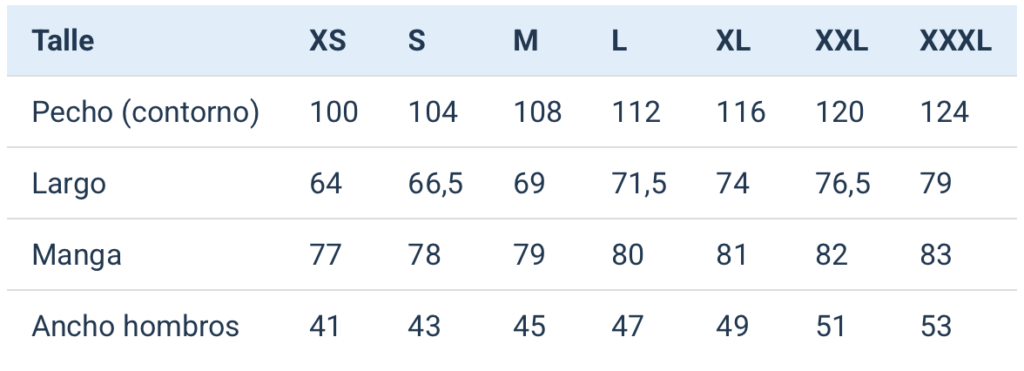1024x371 pixels.
Task: Click the Manga row label
Action: 76,255
